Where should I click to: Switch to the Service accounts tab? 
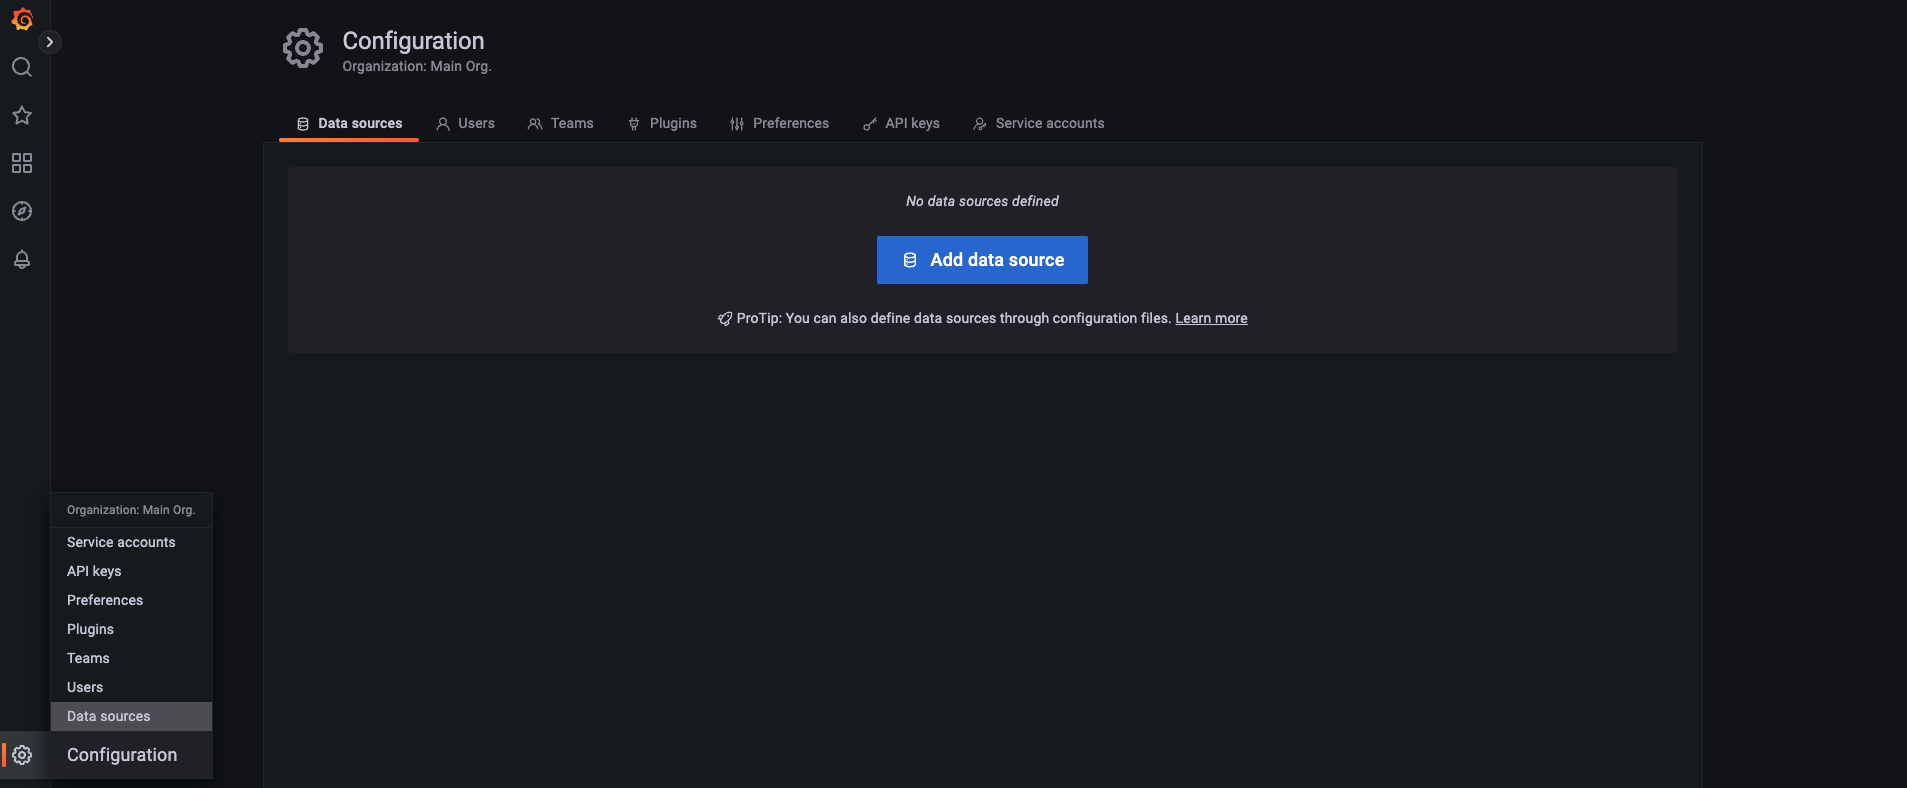[1038, 123]
